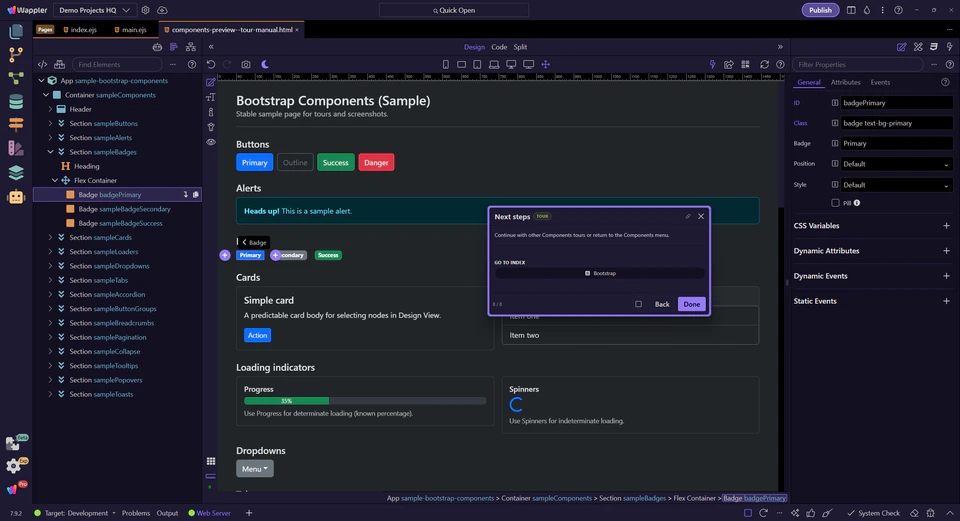This screenshot has width=960, height=521.
Task: Select Badge sampleBadgeSecondary in the tree
Action: click(x=124, y=209)
